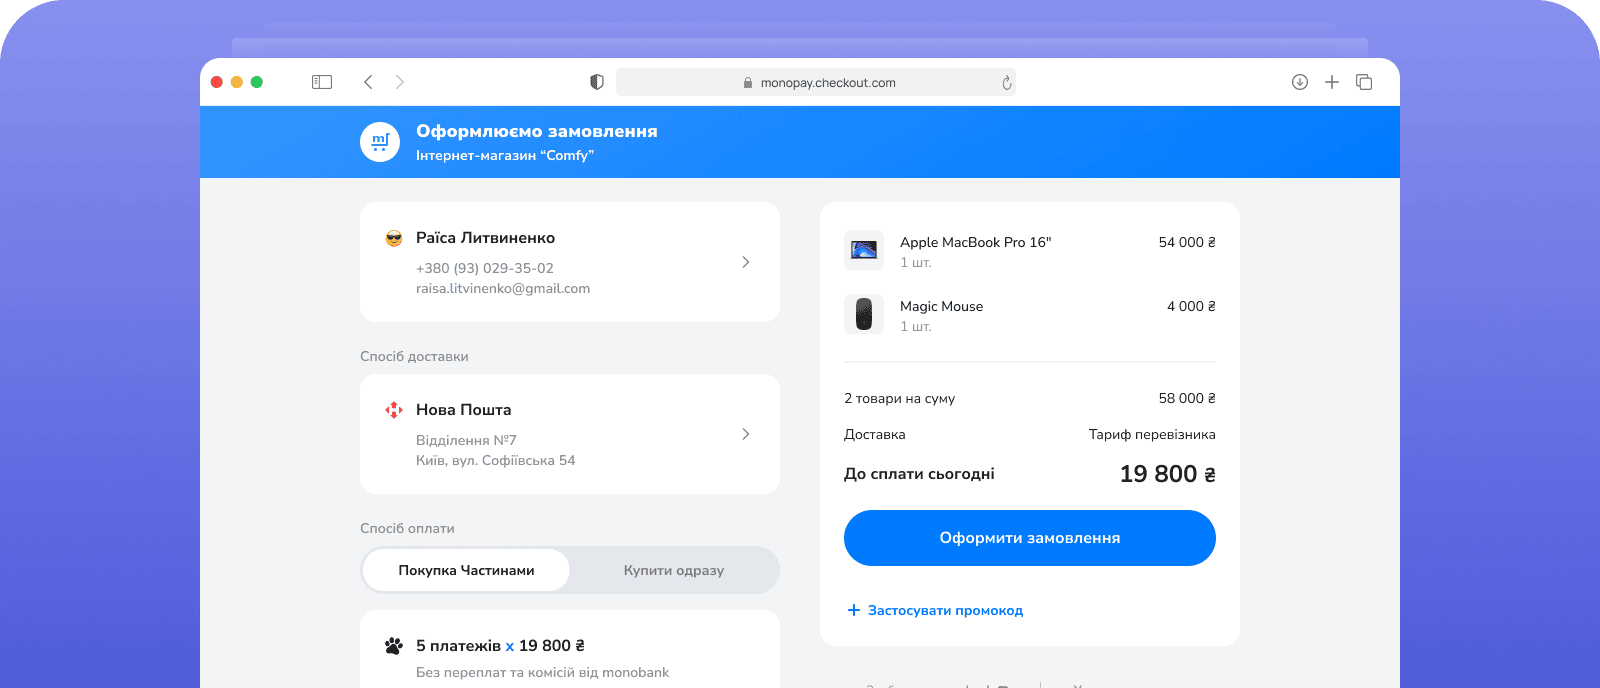This screenshot has width=1600, height=688.
Task: Reload the page with the refresh icon
Action: pos(1007,83)
